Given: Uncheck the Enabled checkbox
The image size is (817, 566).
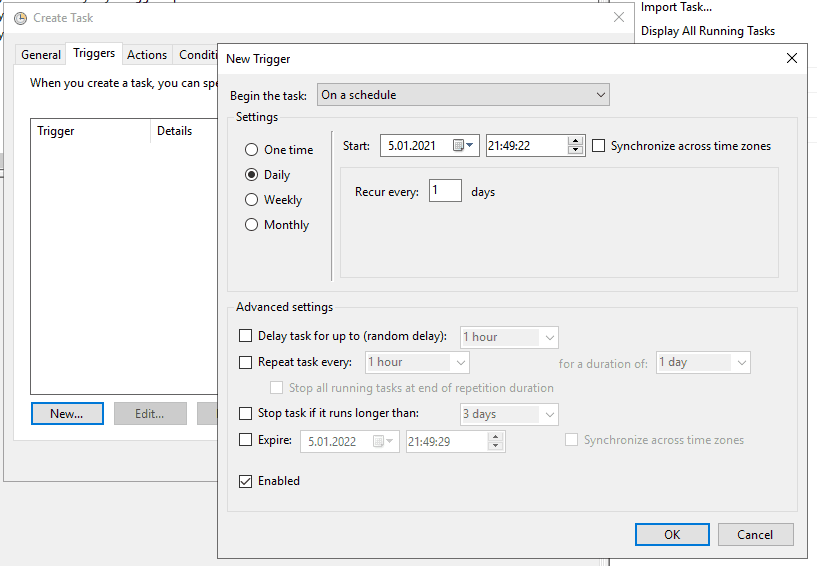Looking at the screenshot, I should pyautogui.click(x=246, y=481).
